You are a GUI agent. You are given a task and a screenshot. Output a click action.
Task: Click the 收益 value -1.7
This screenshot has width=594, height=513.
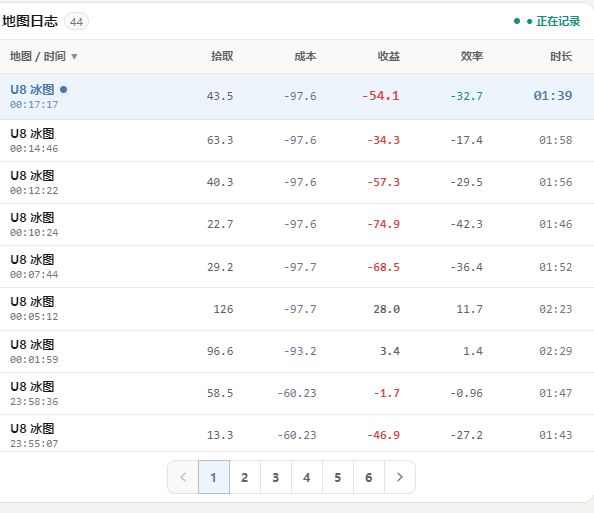click(386, 393)
